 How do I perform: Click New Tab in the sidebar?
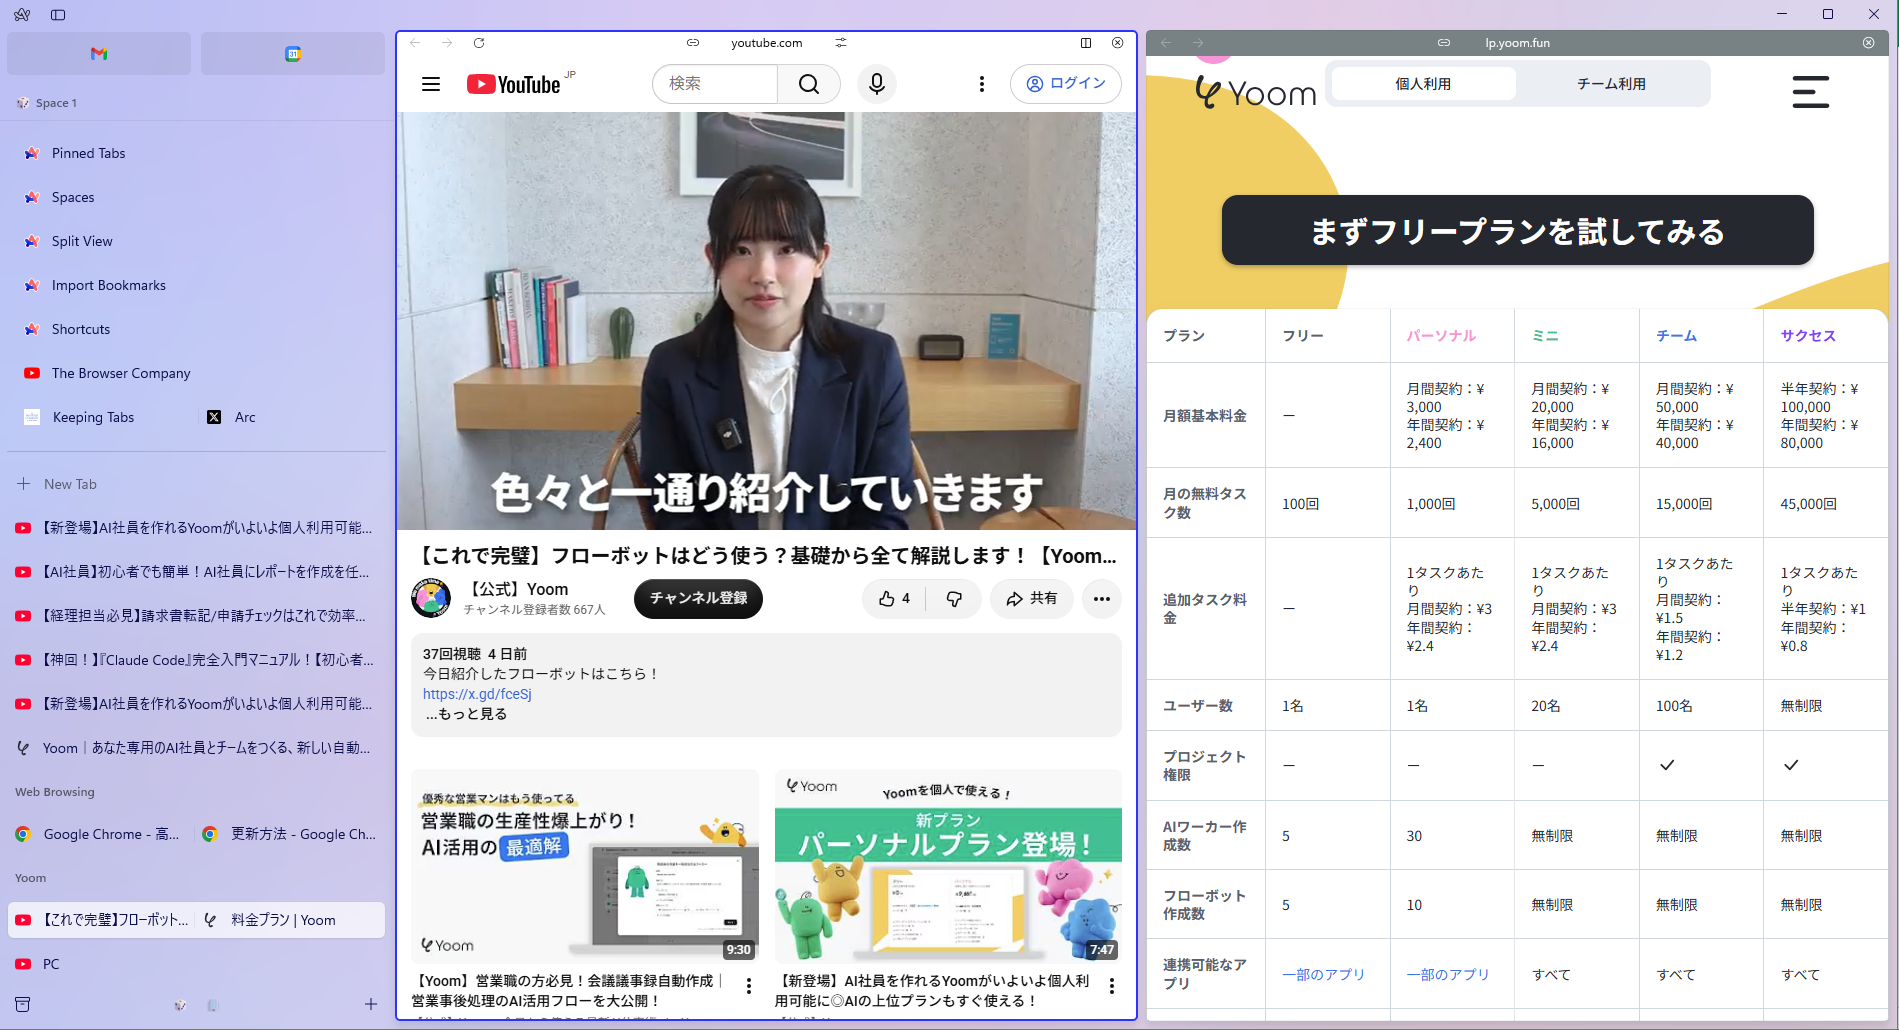pyautogui.click(x=197, y=484)
